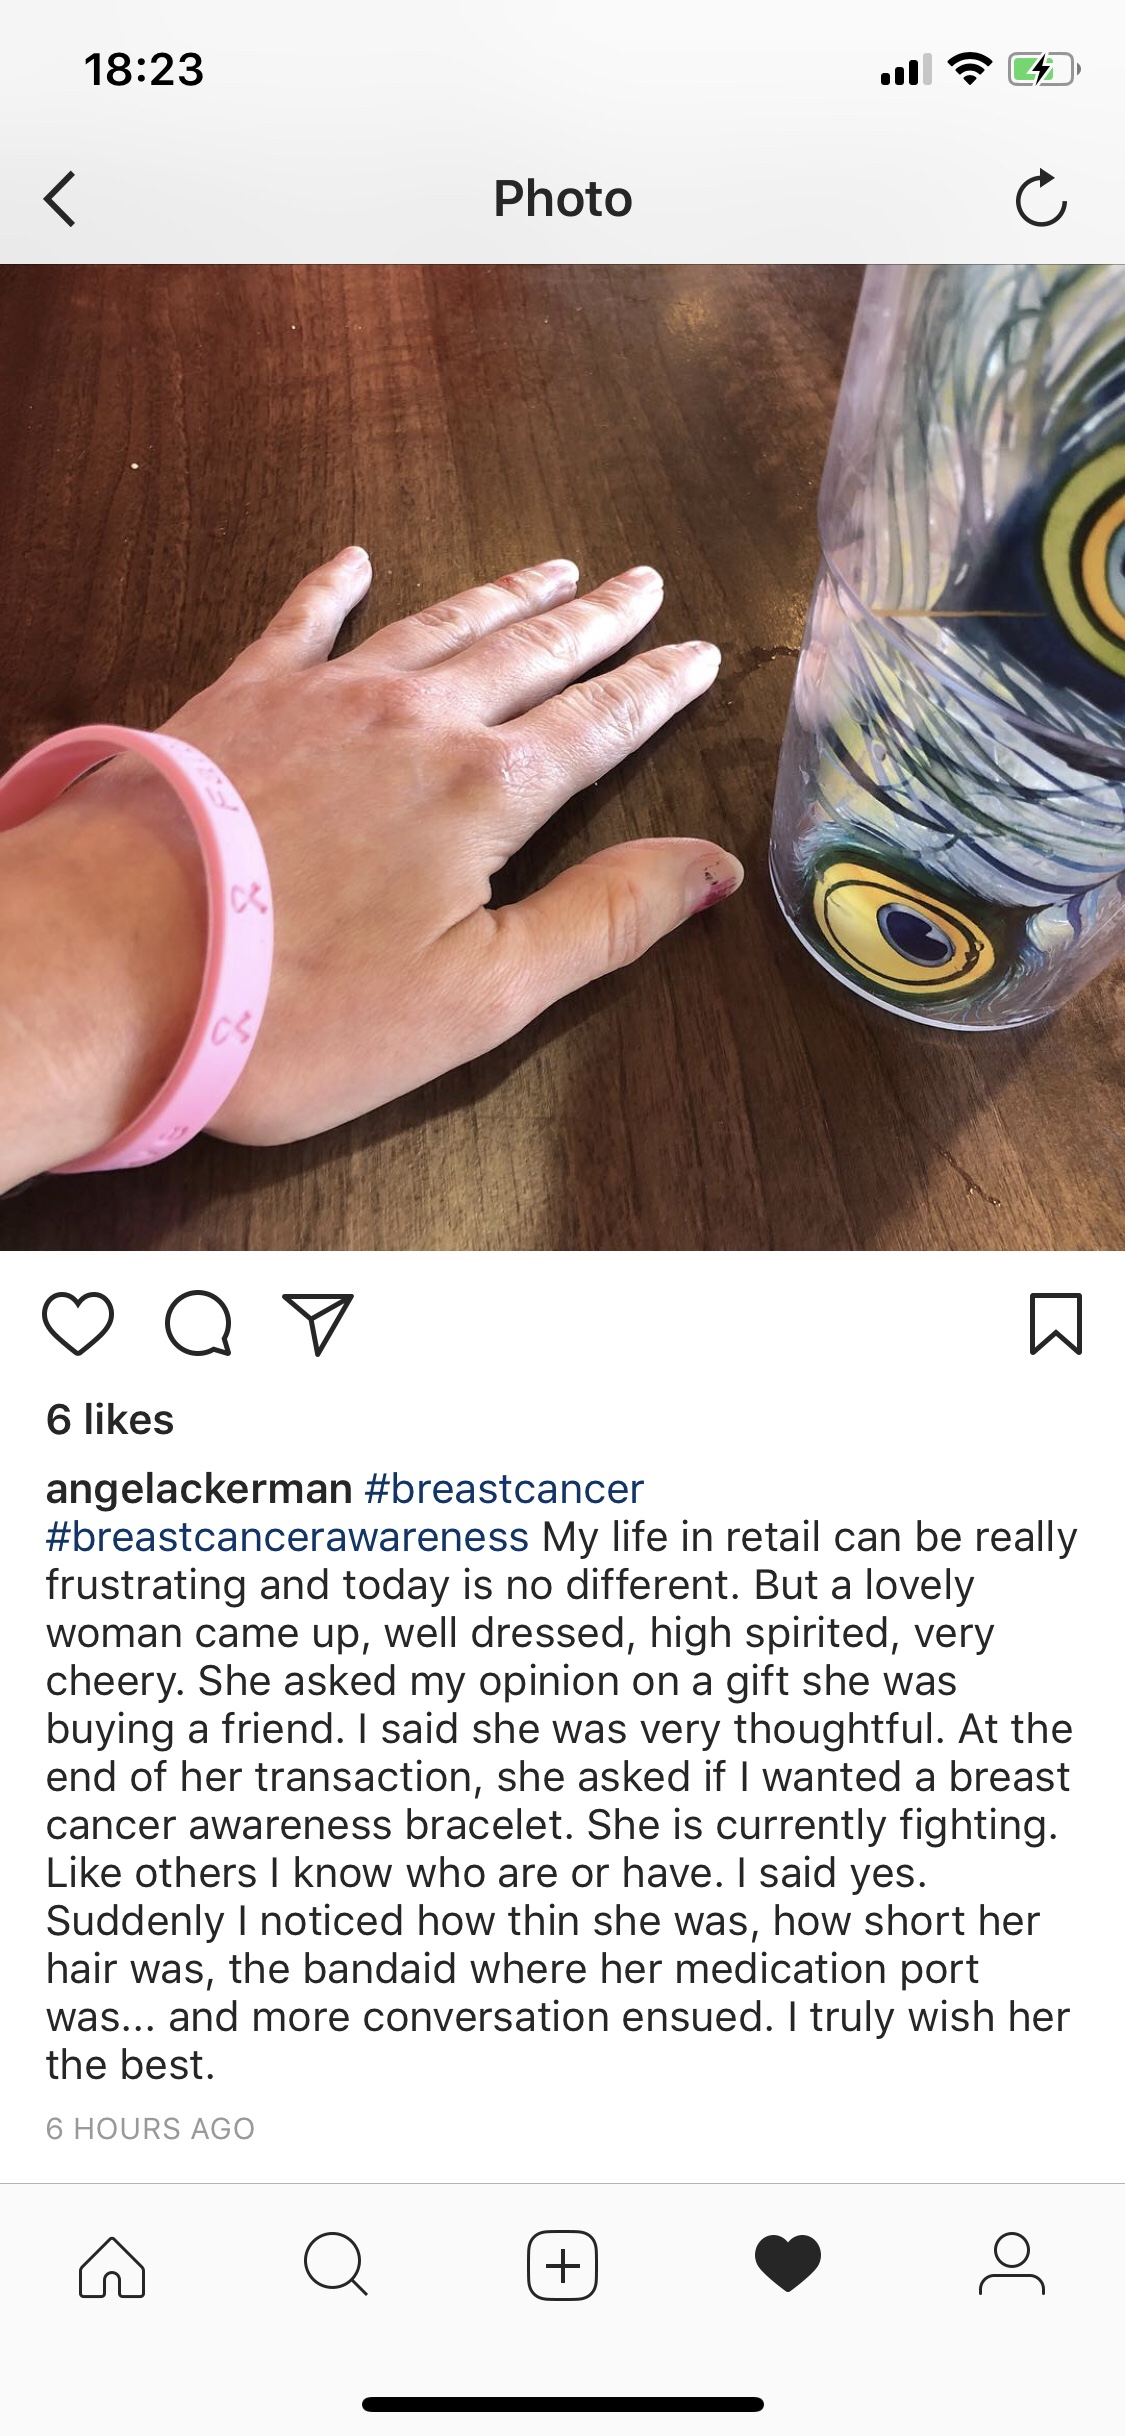Tap the Photo title in header

click(x=563, y=198)
